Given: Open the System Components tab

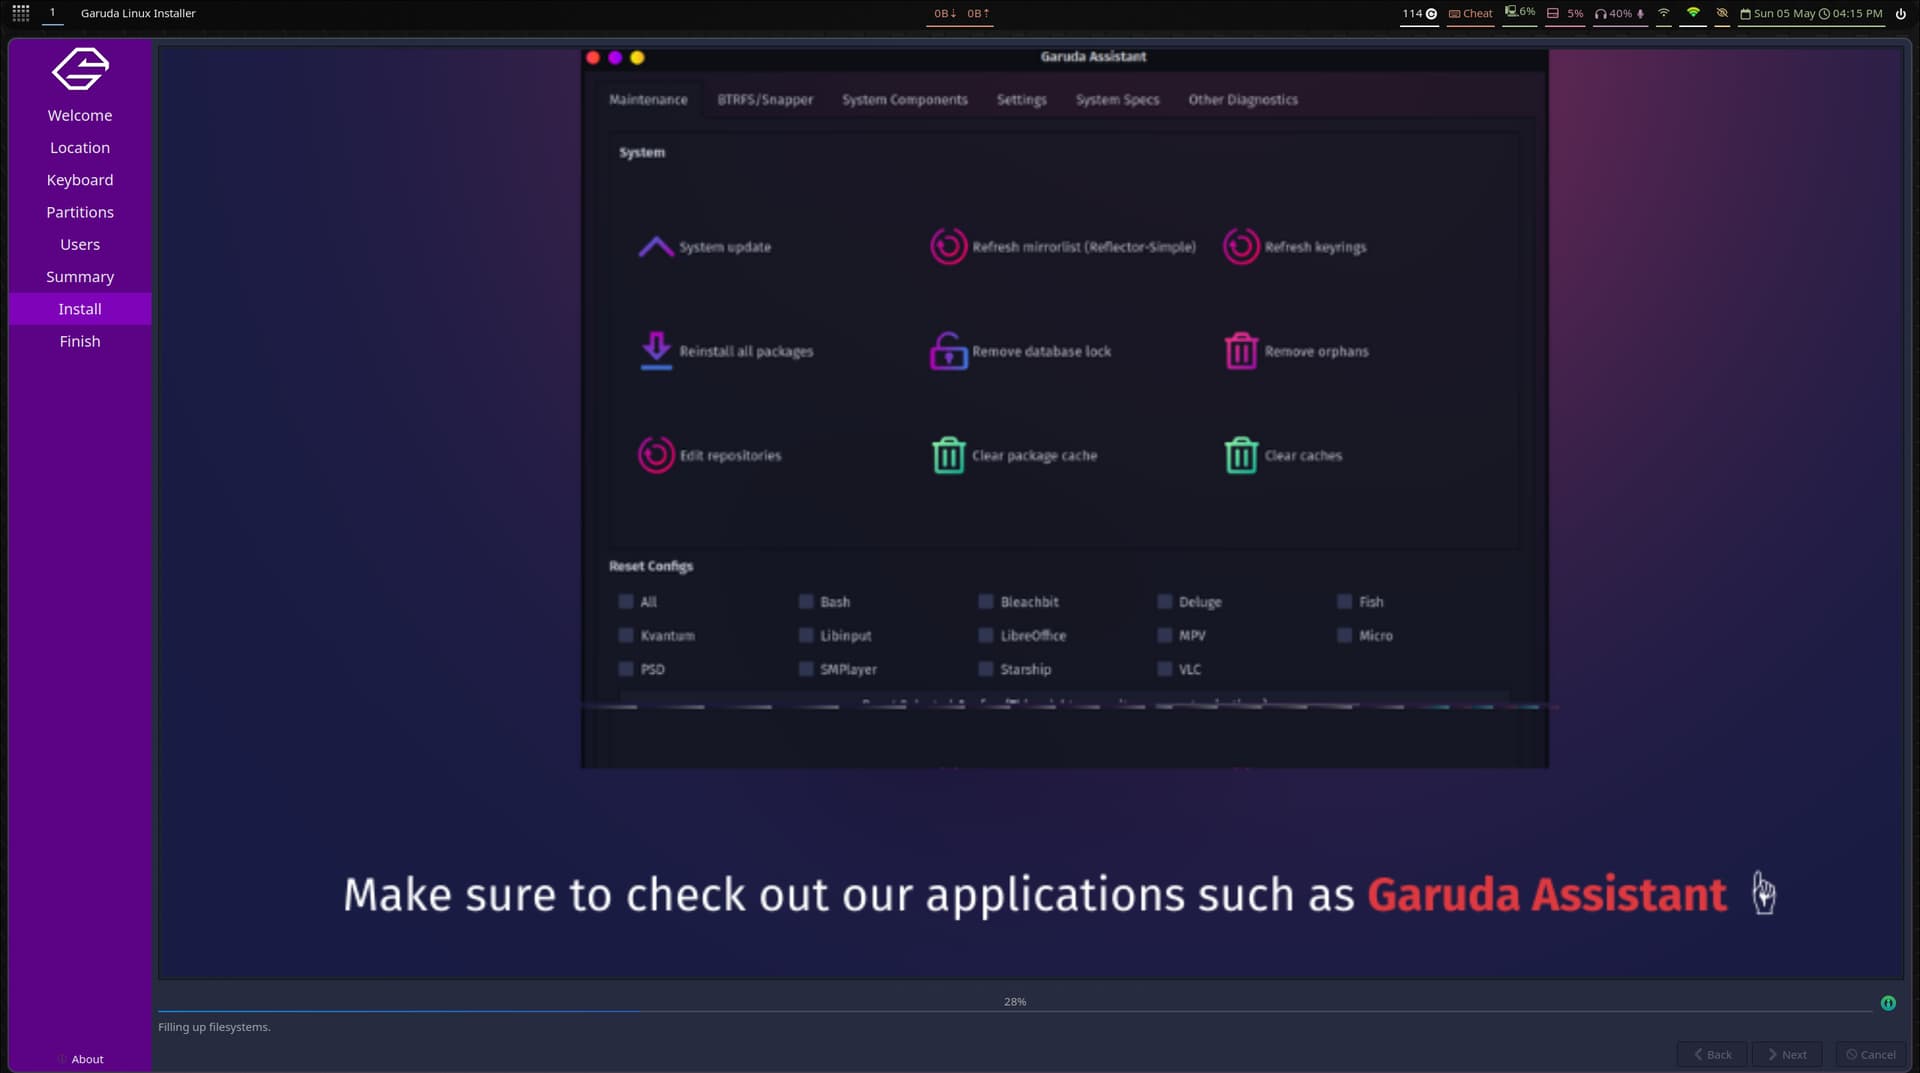Looking at the screenshot, I should [x=905, y=100].
